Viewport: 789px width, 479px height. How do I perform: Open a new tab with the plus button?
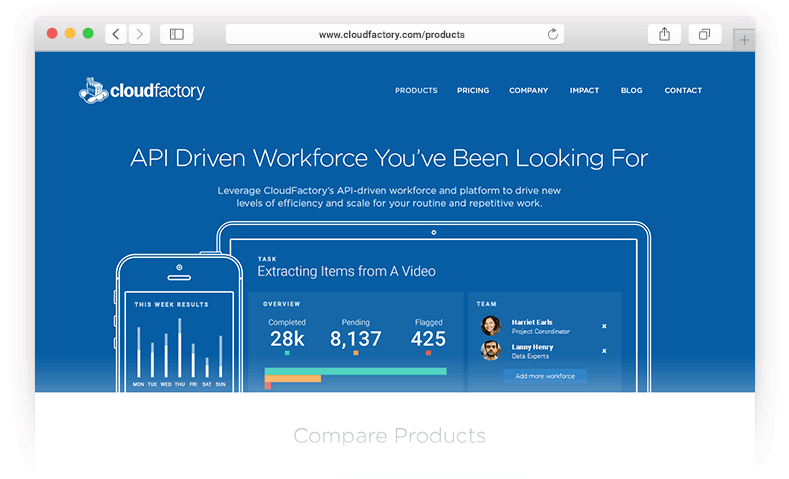coord(744,40)
